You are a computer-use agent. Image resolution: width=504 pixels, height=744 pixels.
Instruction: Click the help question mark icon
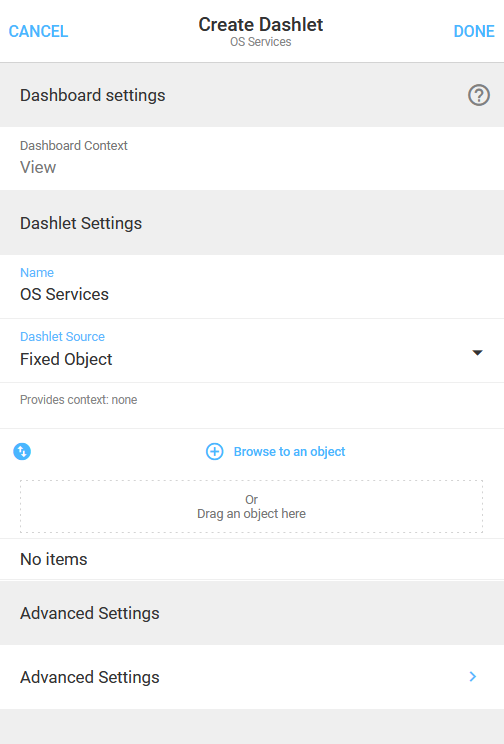pos(479,95)
